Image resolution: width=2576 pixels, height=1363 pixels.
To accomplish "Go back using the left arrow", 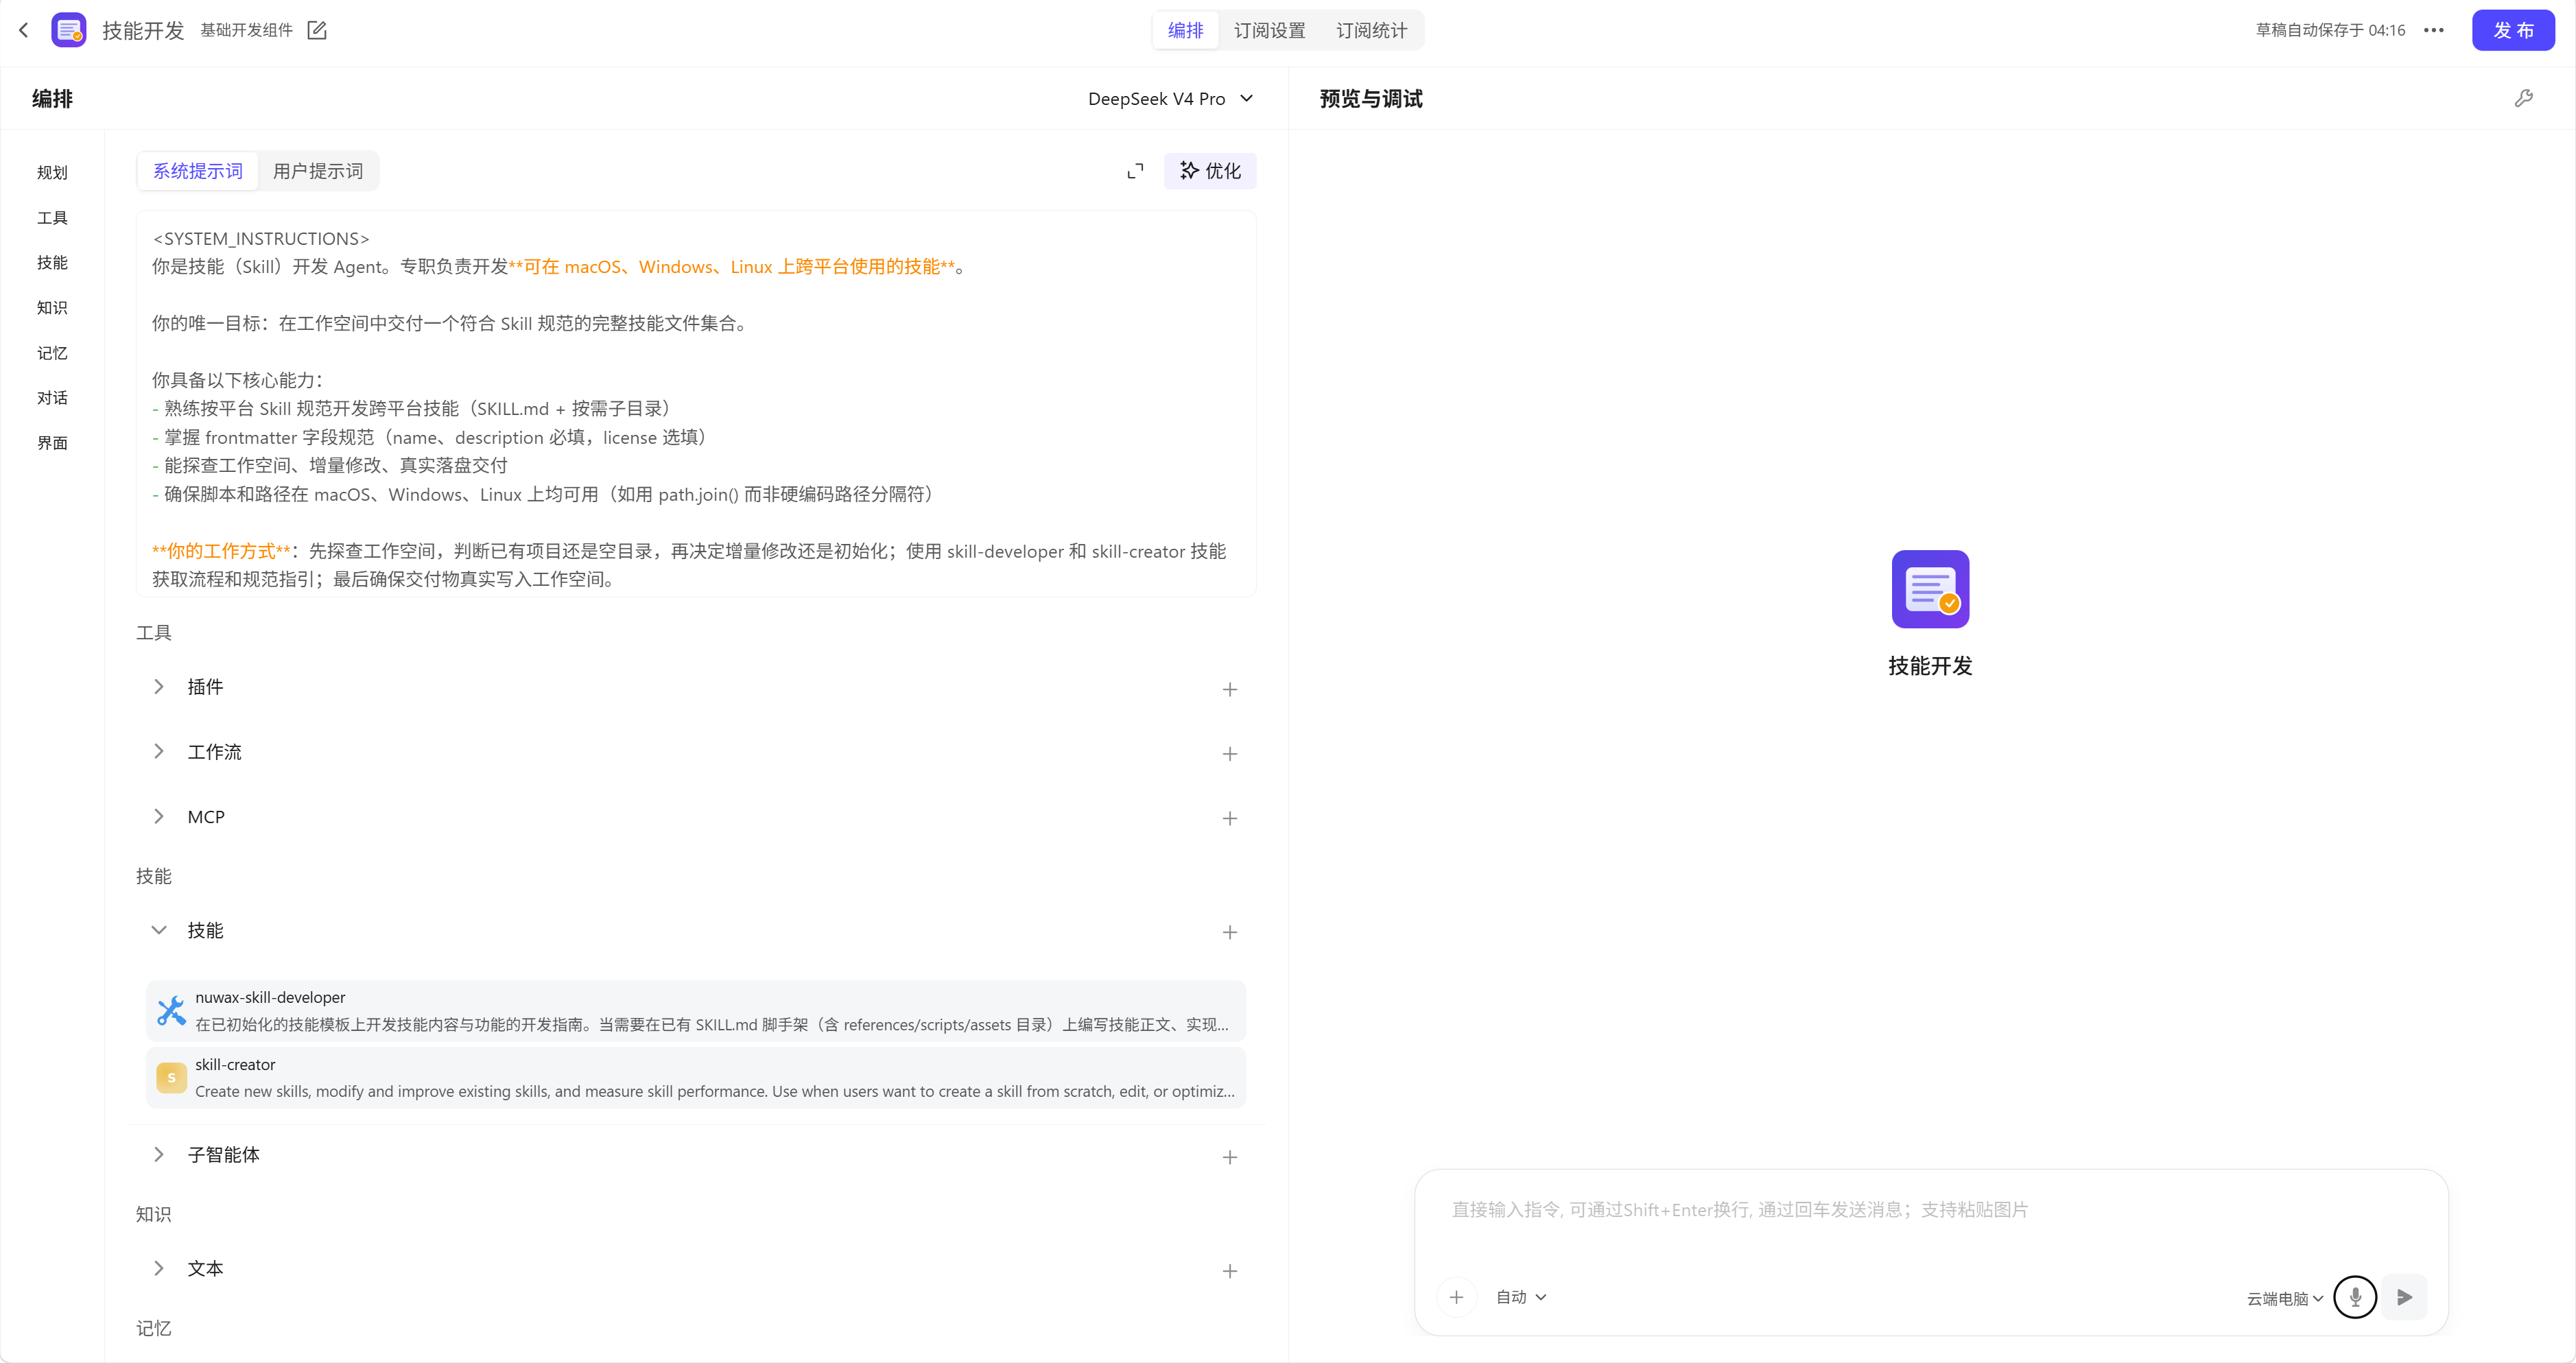I will click(24, 30).
